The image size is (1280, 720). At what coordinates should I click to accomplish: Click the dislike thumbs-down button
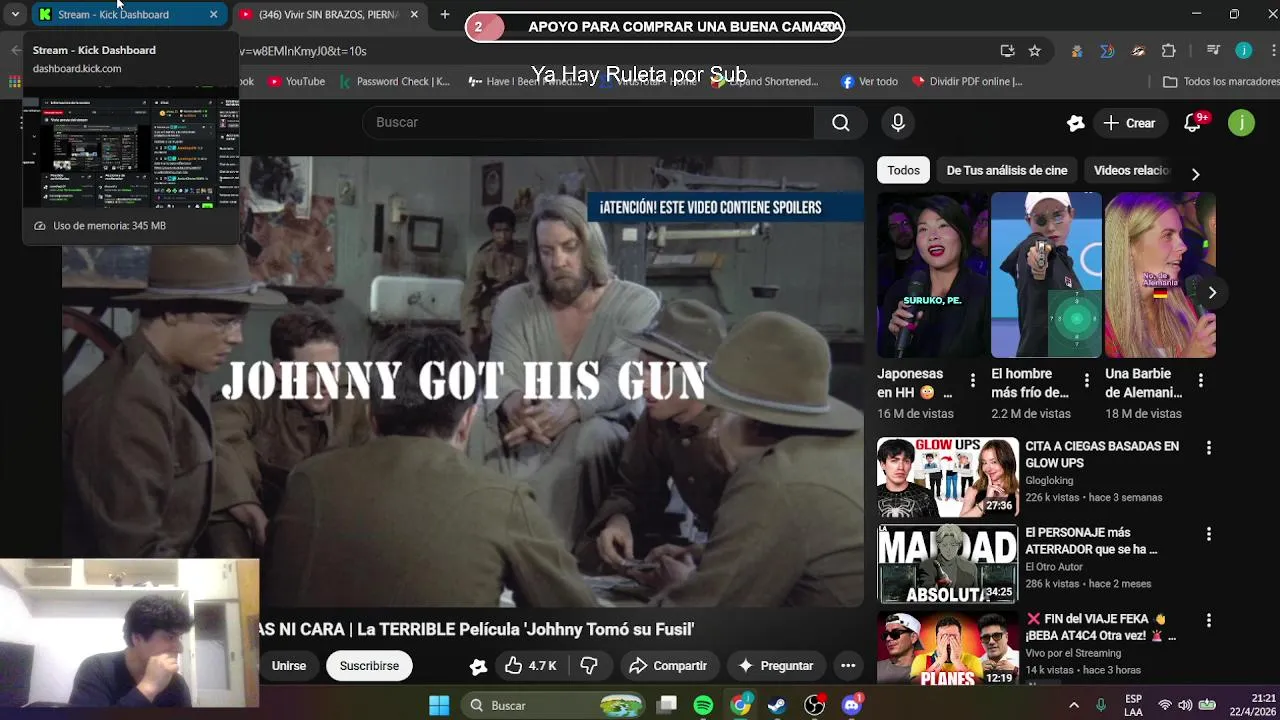(x=589, y=666)
